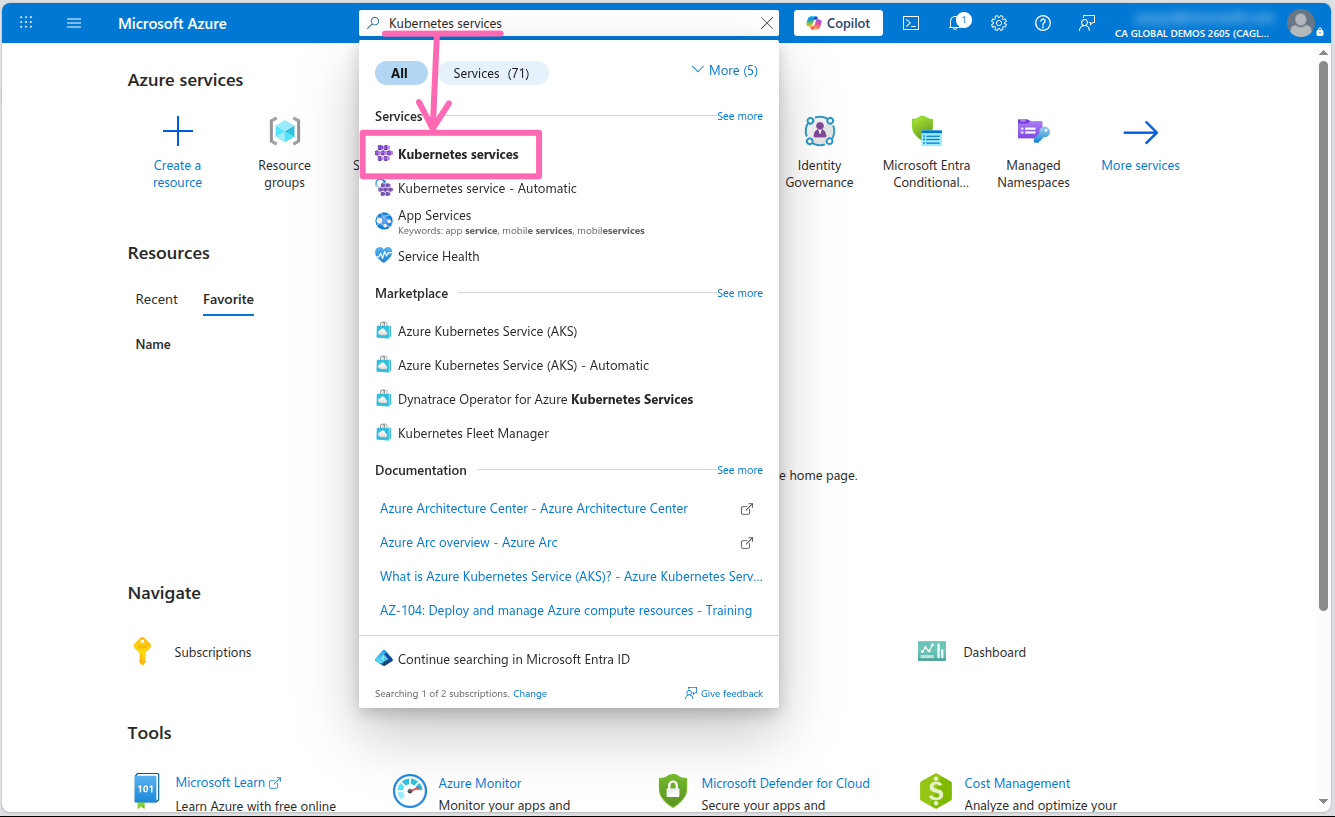
Task: Open external link icon for Azure Architecture Center
Action: click(x=746, y=508)
